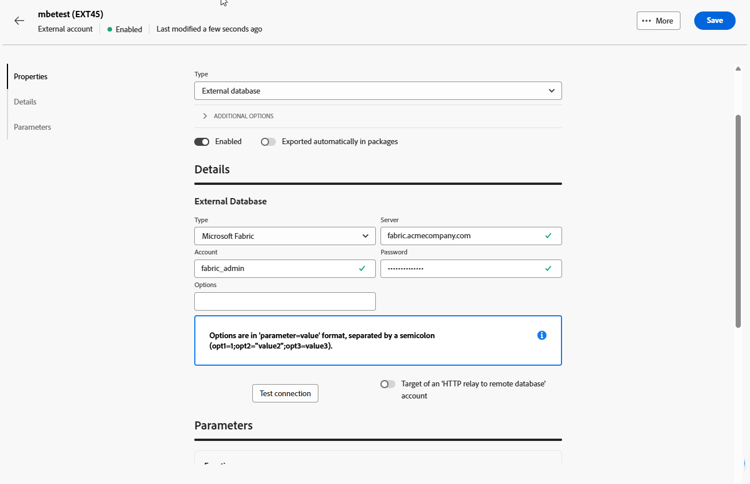Click the green checkmark in Account field

click(362, 268)
